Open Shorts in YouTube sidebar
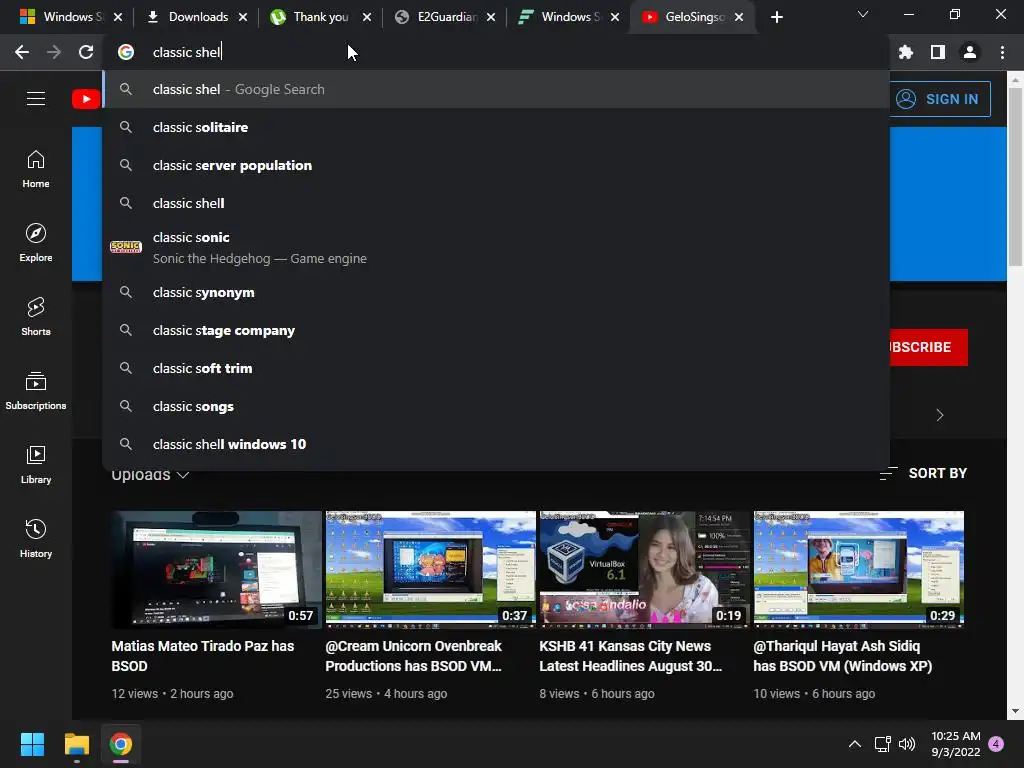 click(x=36, y=317)
